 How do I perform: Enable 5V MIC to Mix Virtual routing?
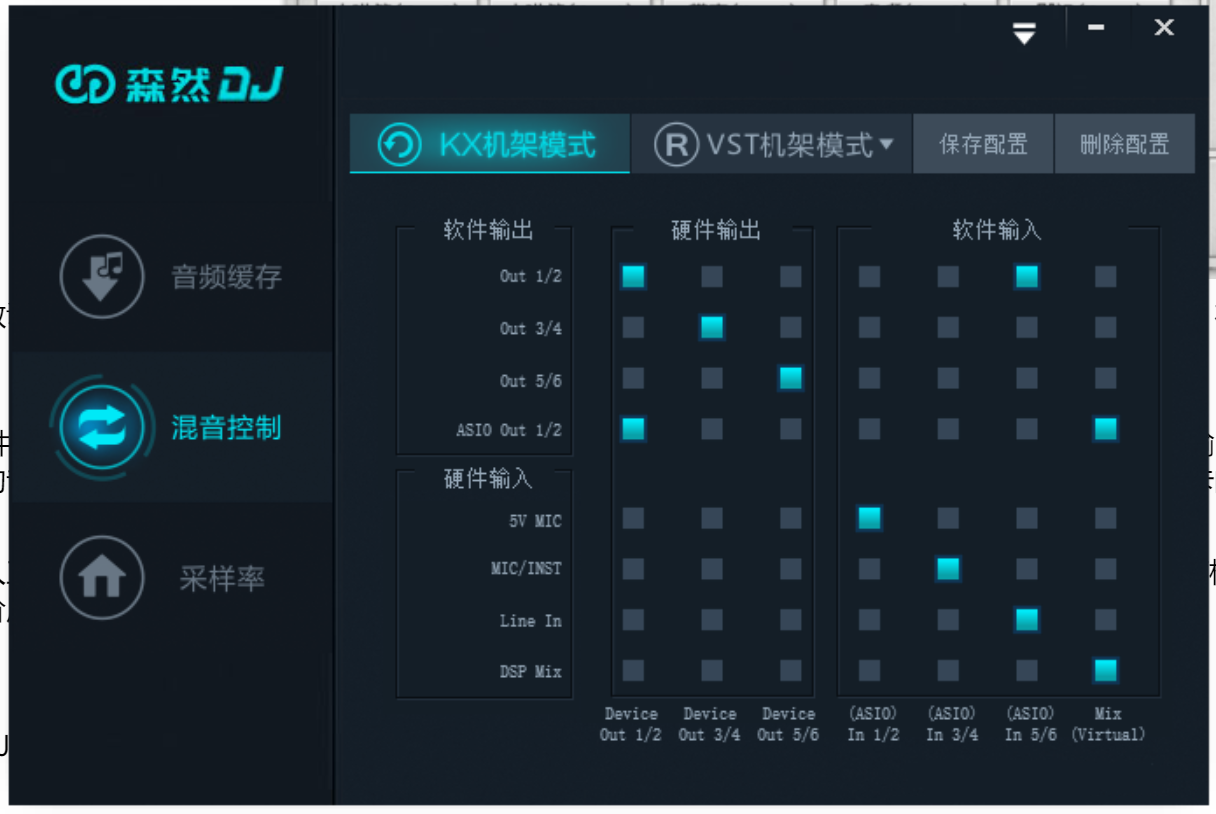pos(1105,518)
